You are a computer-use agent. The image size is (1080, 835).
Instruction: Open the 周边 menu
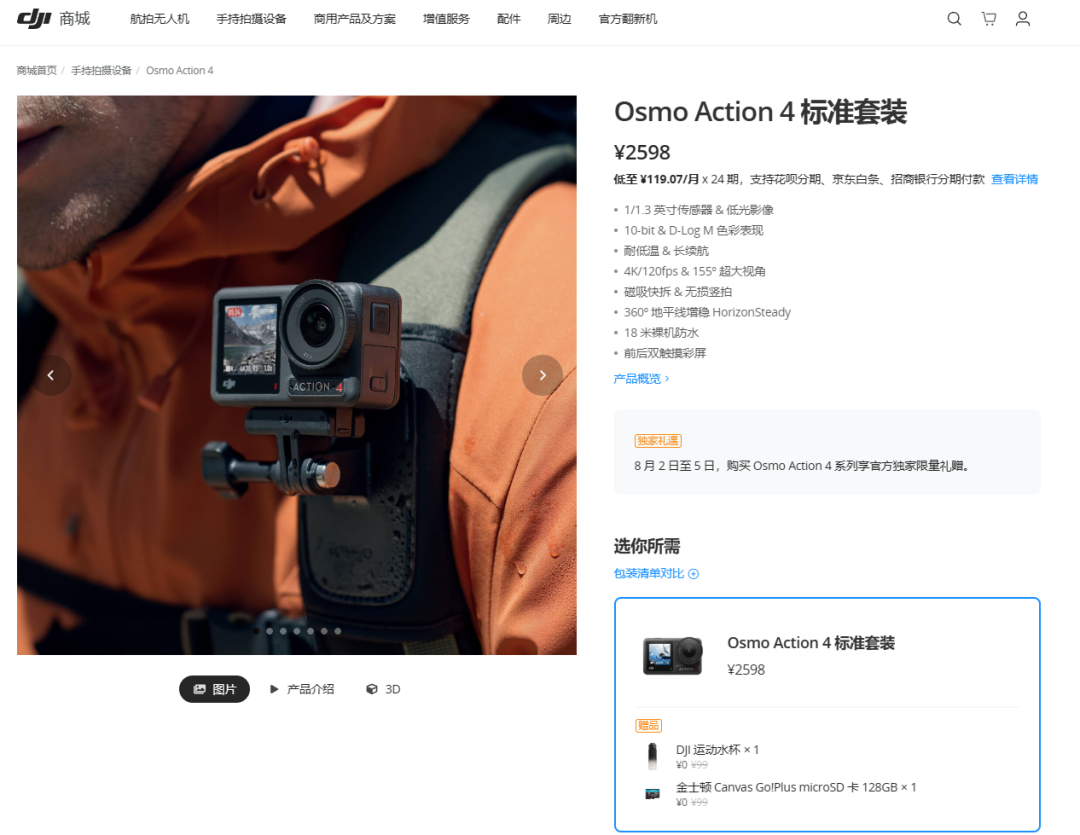pyautogui.click(x=559, y=19)
